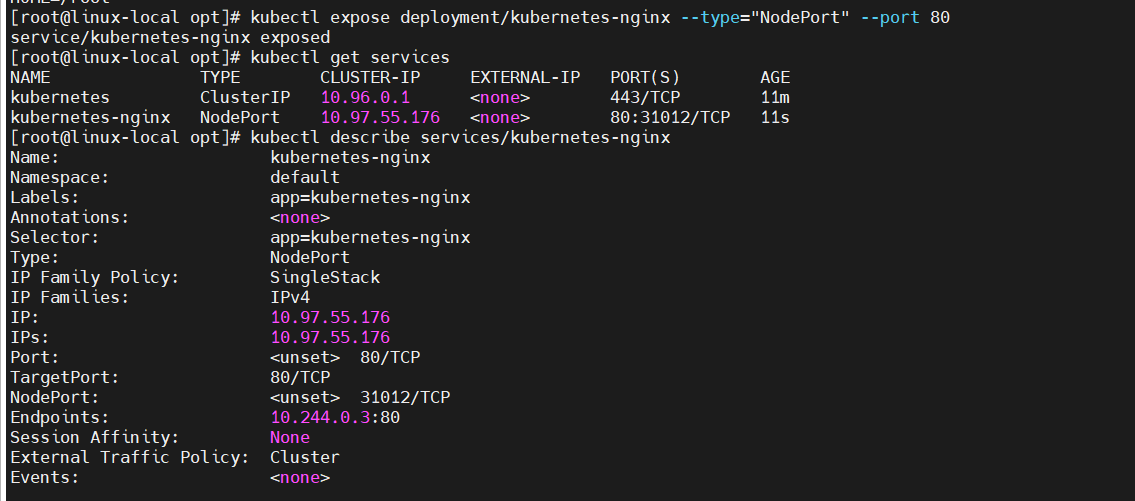The height and width of the screenshot is (501, 1135).
Task: Click NodePort in the services table TYPE column
Action: point(240,117)
